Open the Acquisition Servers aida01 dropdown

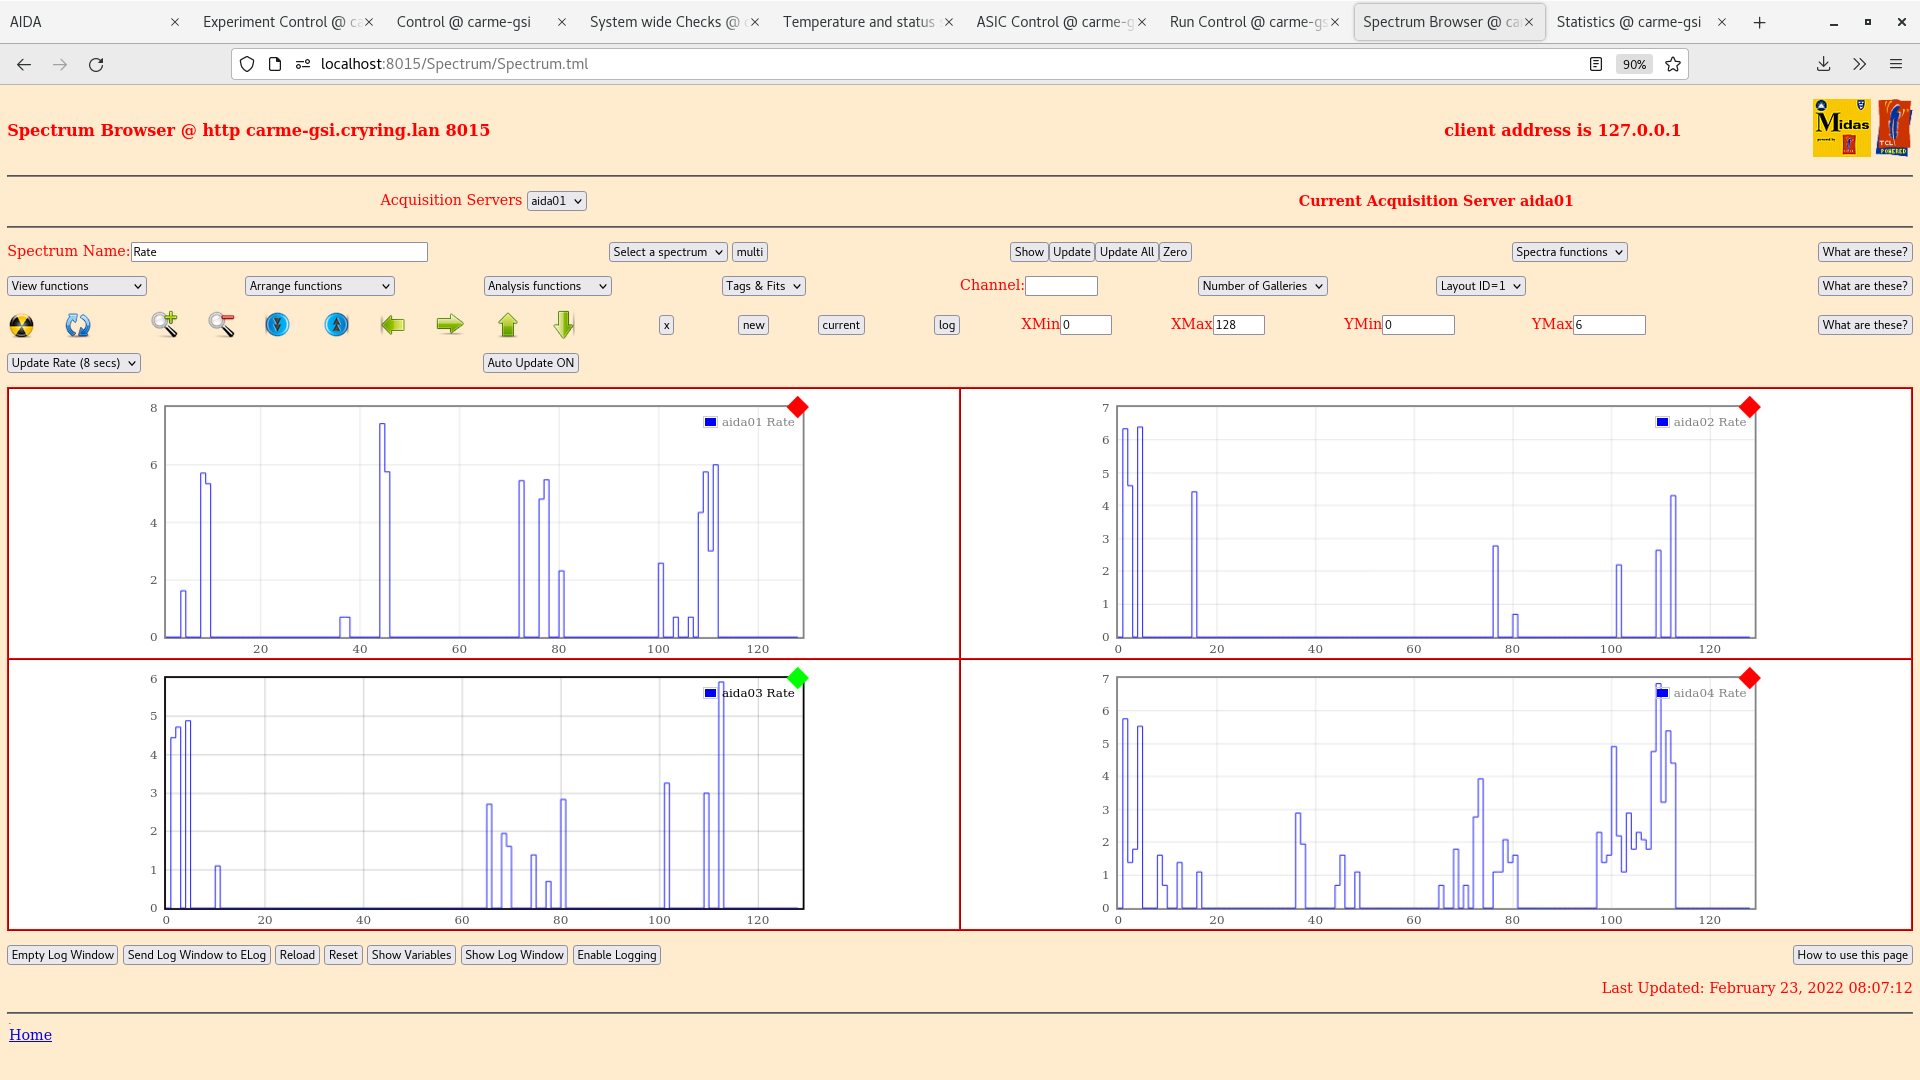click(x=556, y=201)
